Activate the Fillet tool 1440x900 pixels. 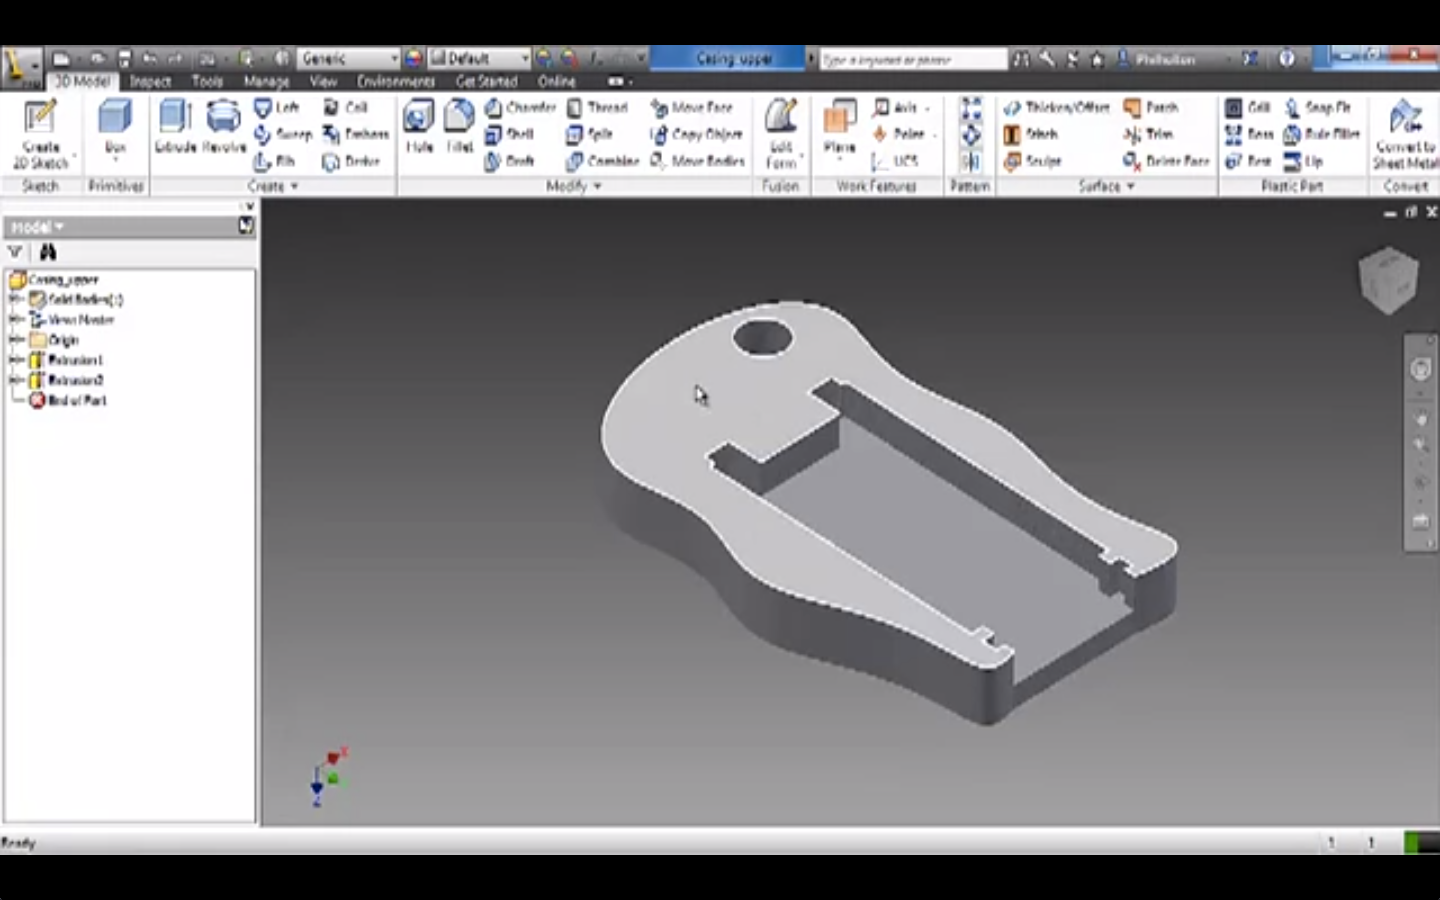459,125
